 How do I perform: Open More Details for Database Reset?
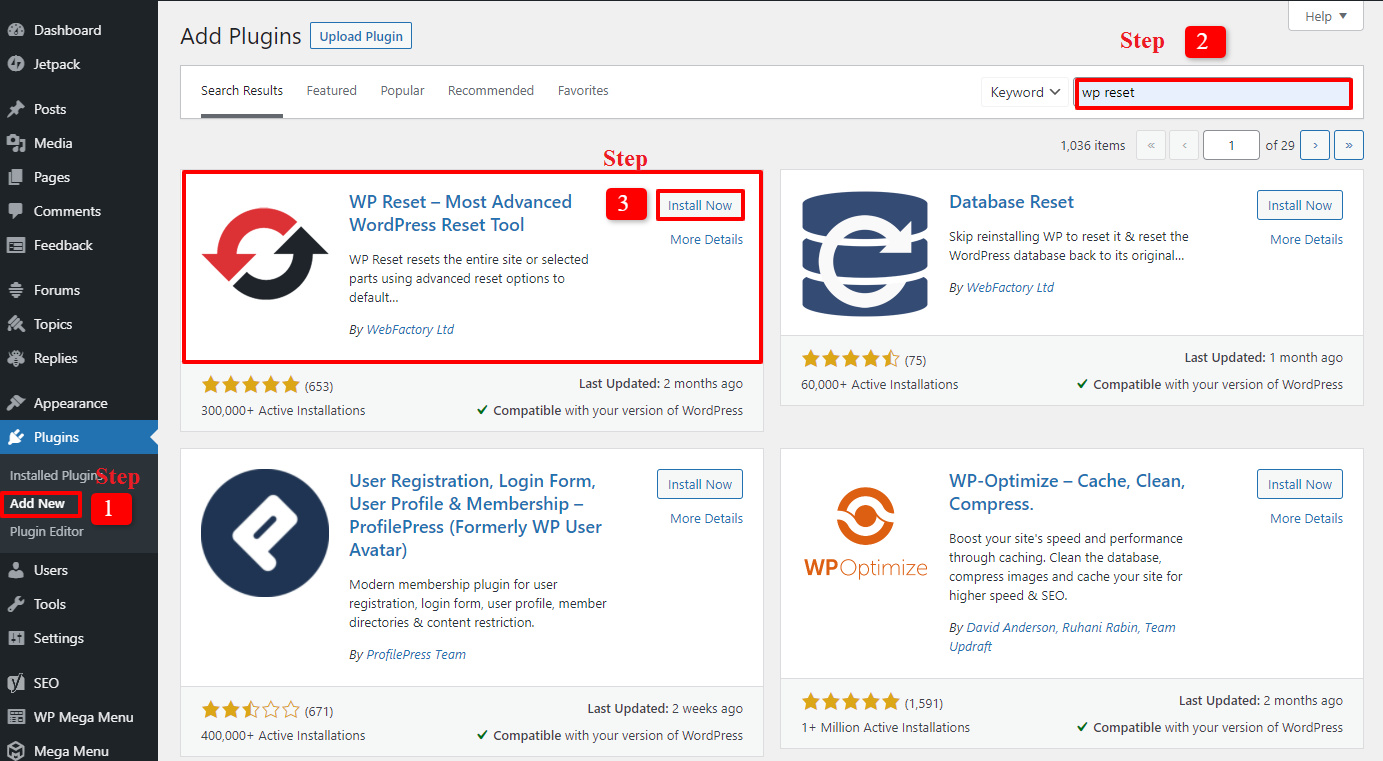tap(1307, 239)
